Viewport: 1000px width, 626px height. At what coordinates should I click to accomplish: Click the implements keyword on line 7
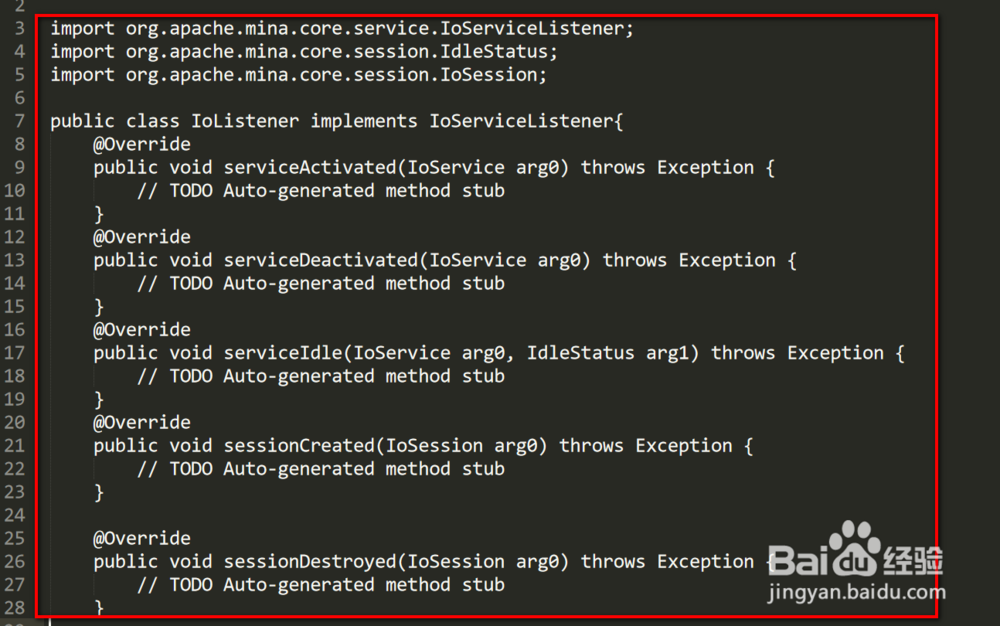(364, 120)
